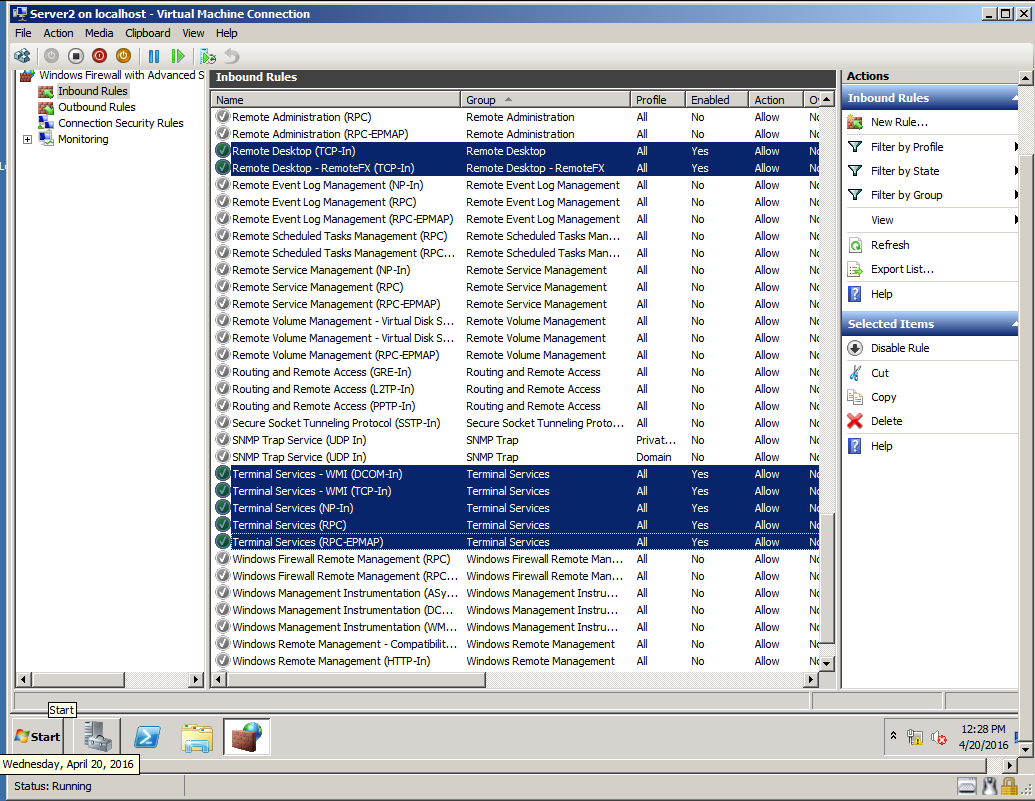Click the rules list vertical scrollbar up arrow

[x=827, y=100]
